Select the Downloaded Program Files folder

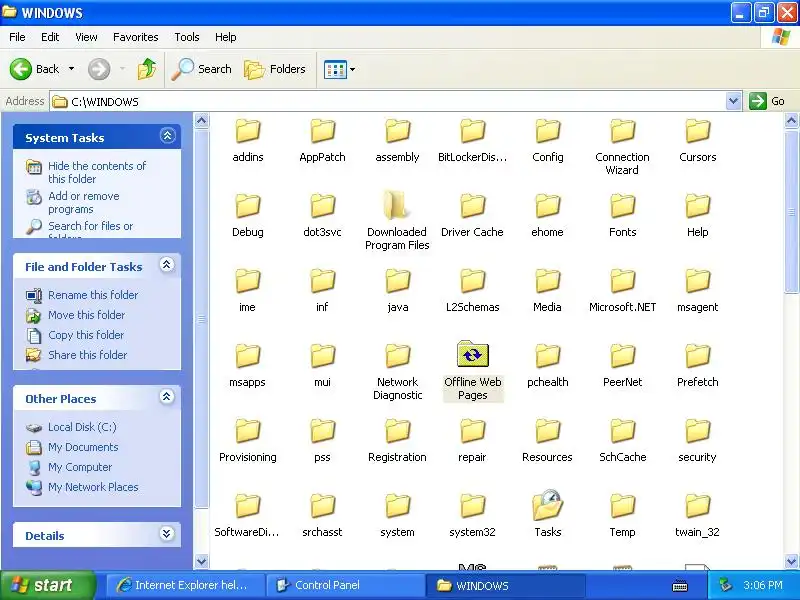[397, 219]
